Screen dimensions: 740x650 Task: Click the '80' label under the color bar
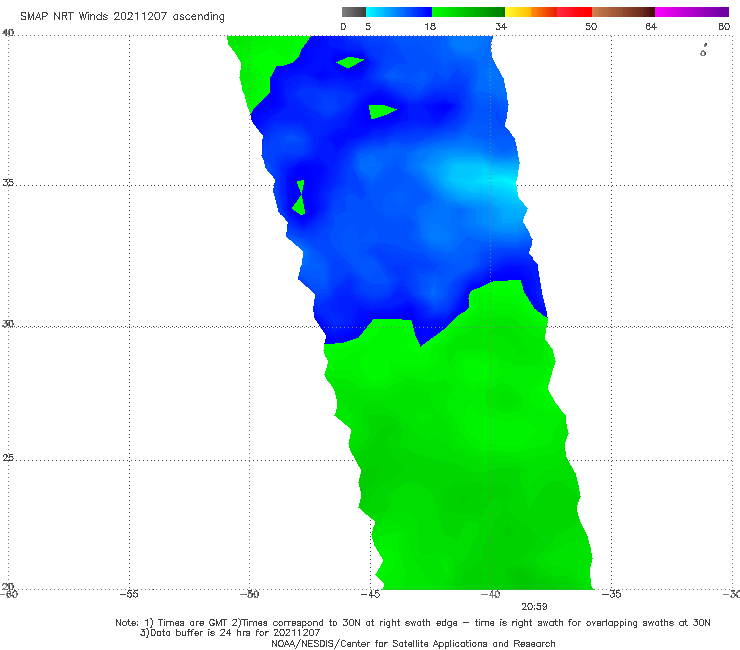pyautogui.click(x=724, y=26)
